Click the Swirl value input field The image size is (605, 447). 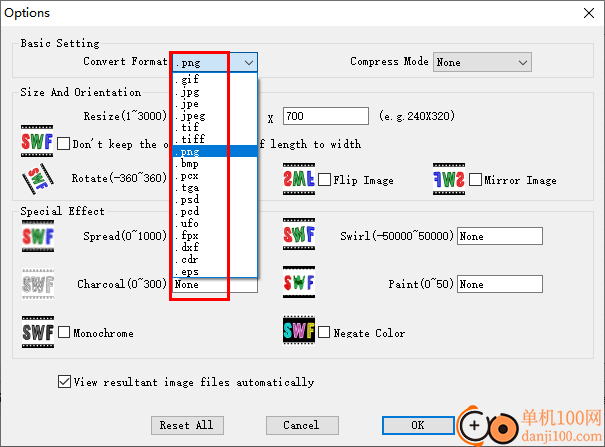[x=500, y=236]
